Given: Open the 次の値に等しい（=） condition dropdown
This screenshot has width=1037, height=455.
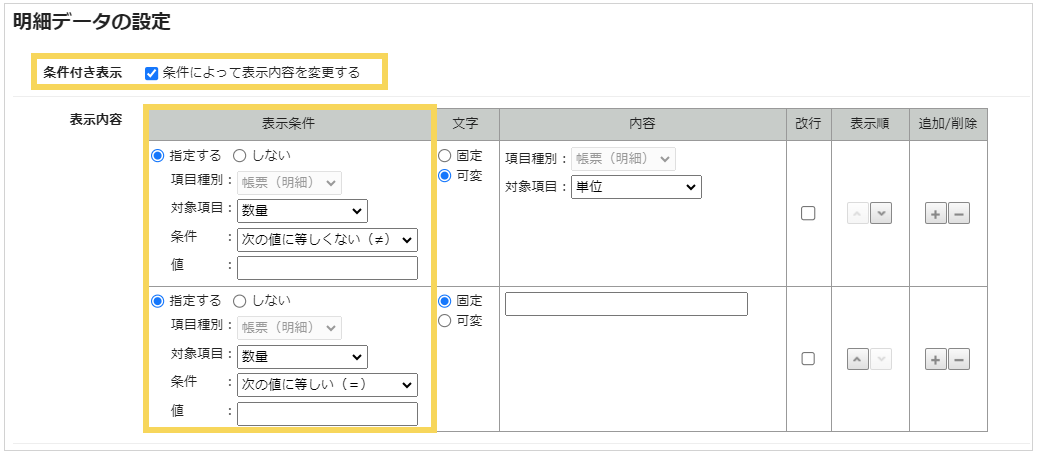Looking at the screenshot, I should pyautogui.click(x=327, y=385).
